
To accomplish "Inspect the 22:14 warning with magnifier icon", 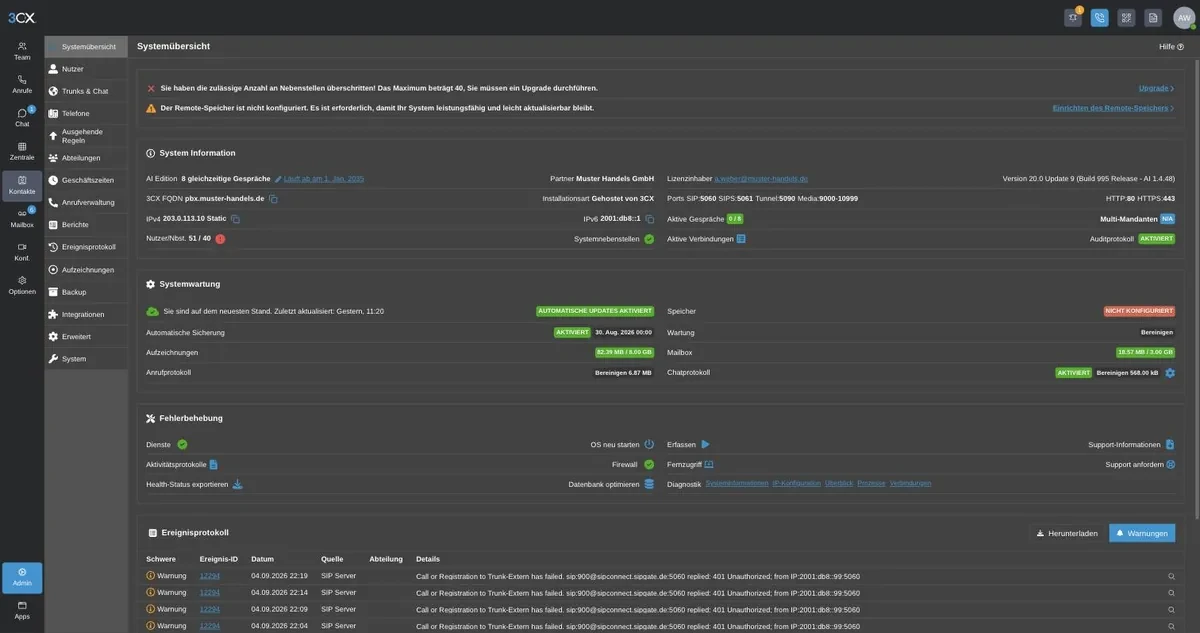I will click(x=1171, y=593).
